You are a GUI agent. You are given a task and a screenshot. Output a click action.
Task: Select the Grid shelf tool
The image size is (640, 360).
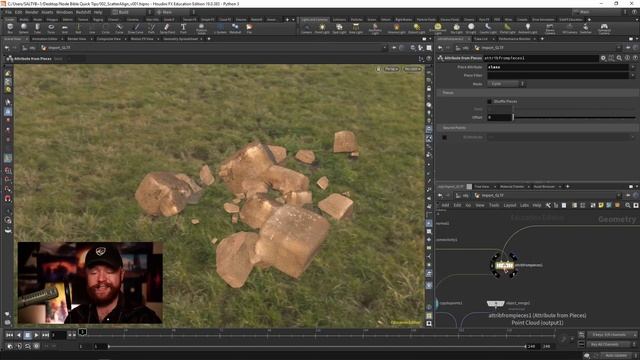(64, 28)
